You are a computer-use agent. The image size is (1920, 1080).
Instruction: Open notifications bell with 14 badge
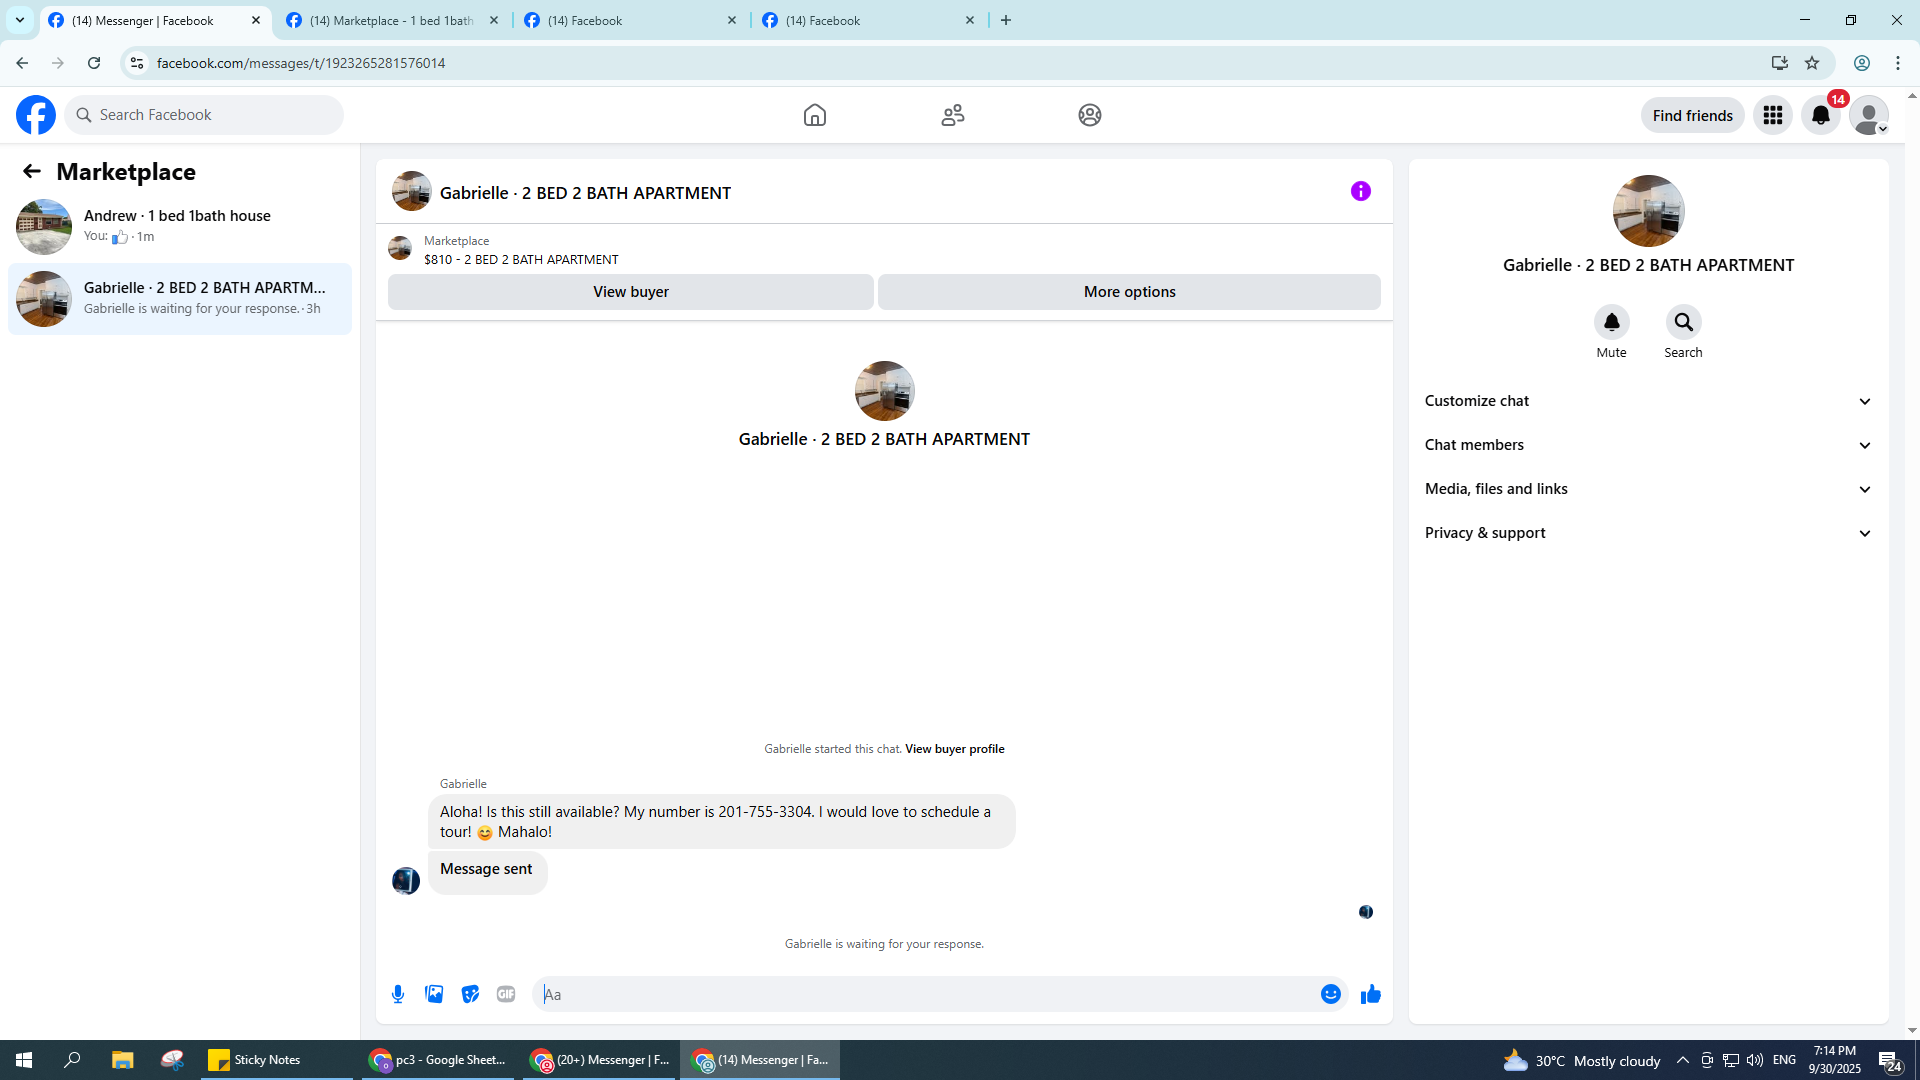[x=1820, y=115]
